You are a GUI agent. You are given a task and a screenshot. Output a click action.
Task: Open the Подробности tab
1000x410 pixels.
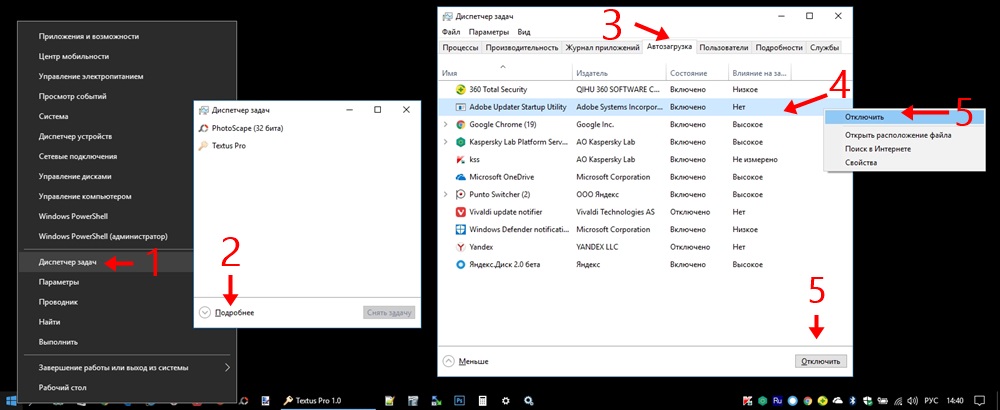click(781, 47)
